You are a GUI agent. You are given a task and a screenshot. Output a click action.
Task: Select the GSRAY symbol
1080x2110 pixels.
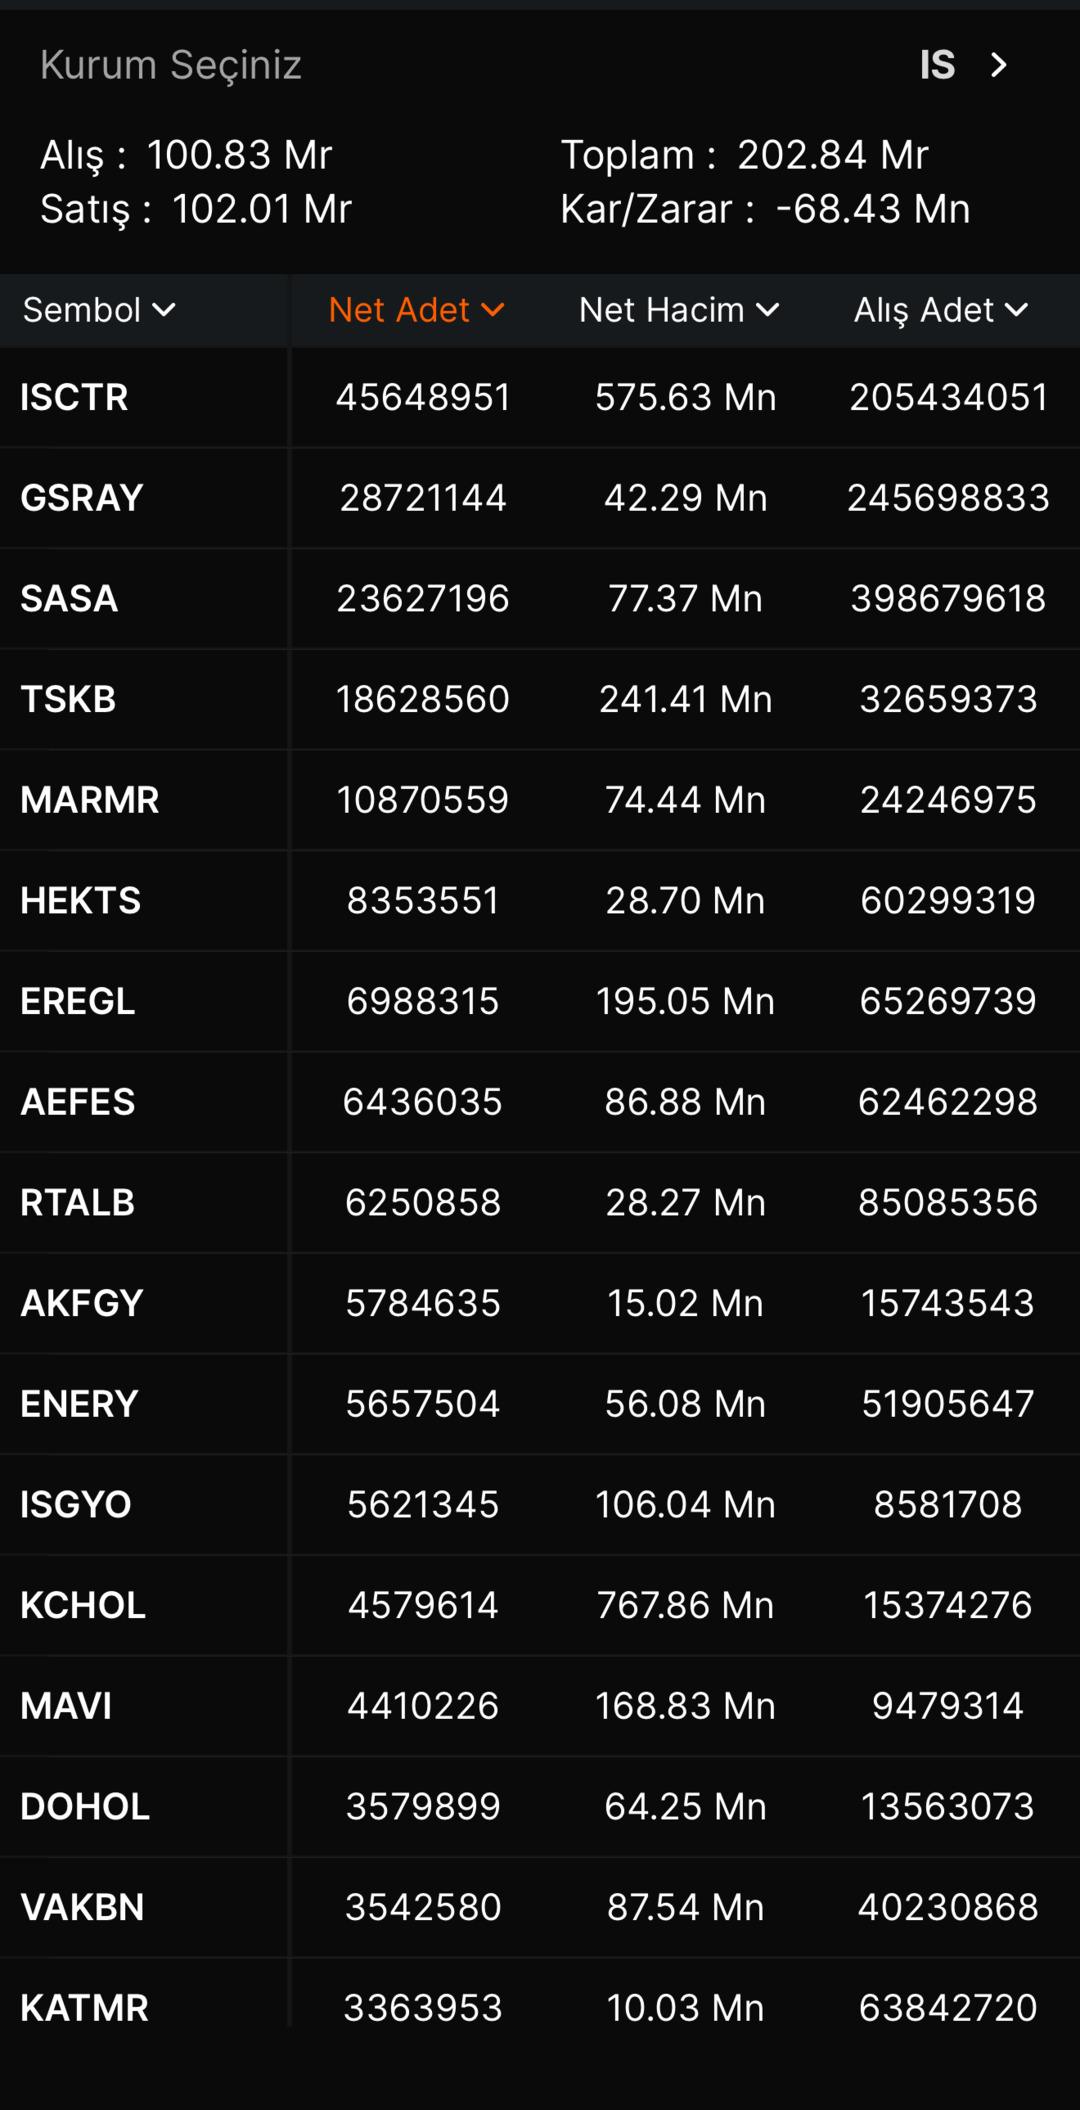[82, 498]
